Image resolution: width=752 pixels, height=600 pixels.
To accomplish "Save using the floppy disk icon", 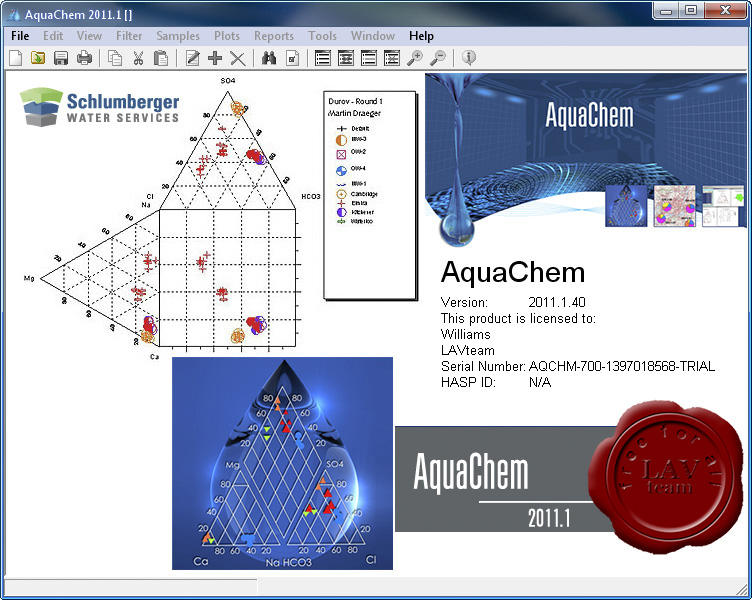I will click(x=61, y=58).
